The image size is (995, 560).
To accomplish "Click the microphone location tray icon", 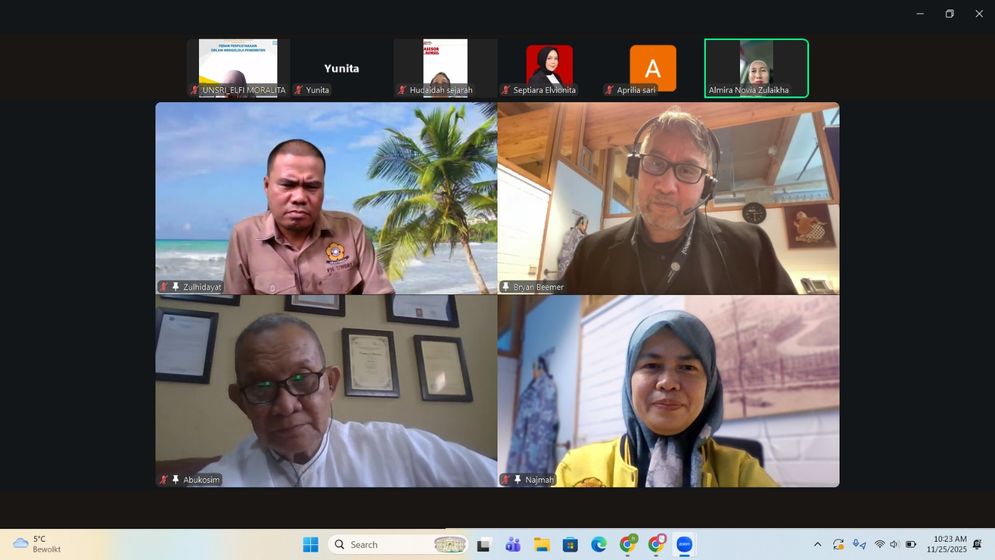I will 859,544.
